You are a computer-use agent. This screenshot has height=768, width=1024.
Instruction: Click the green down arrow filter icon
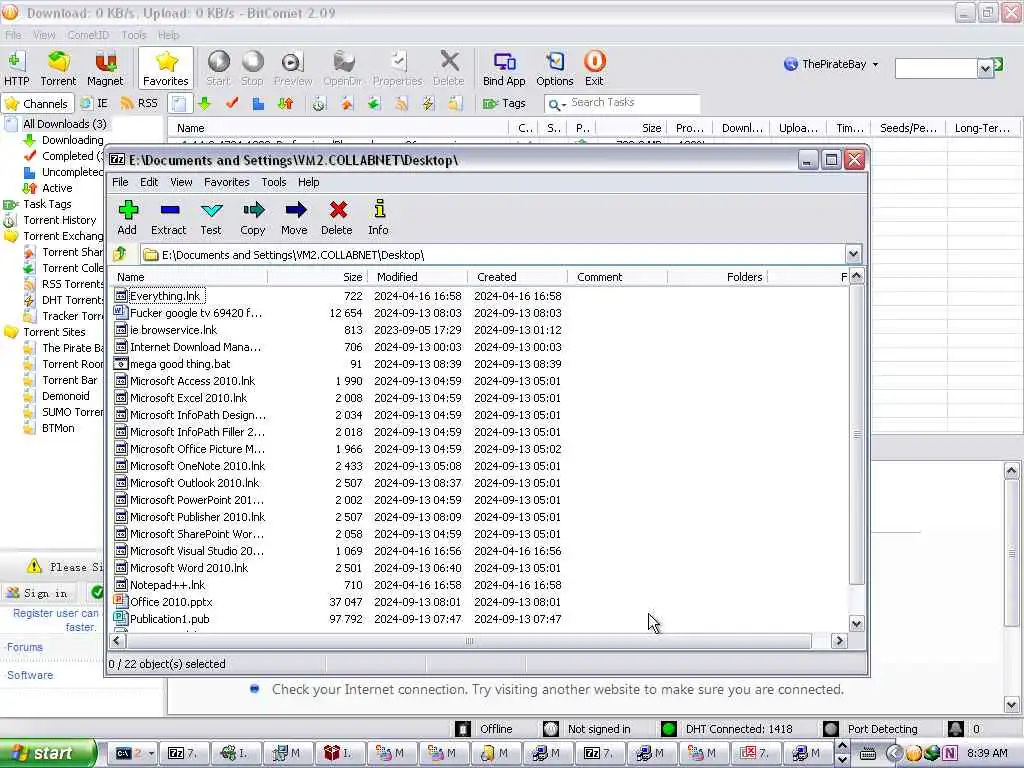tap(204, 103)
